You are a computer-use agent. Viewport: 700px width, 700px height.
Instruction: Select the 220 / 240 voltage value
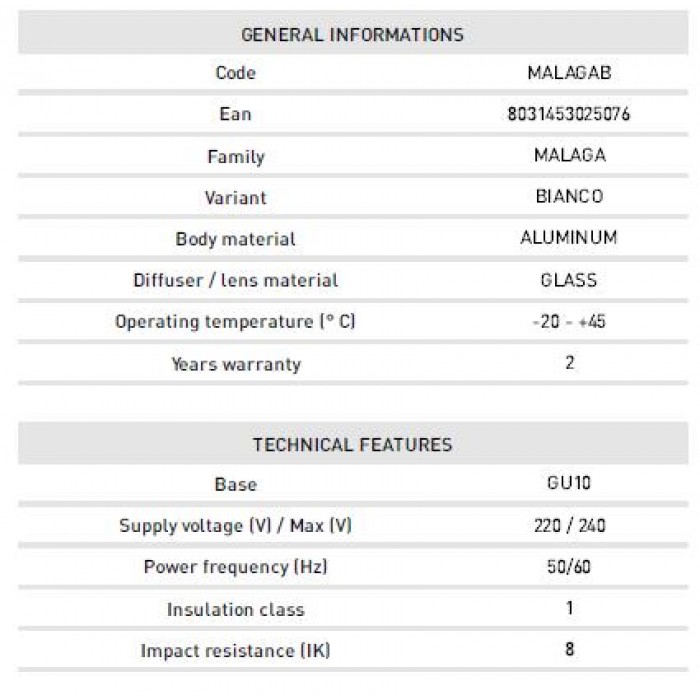(x=569, y=525)
